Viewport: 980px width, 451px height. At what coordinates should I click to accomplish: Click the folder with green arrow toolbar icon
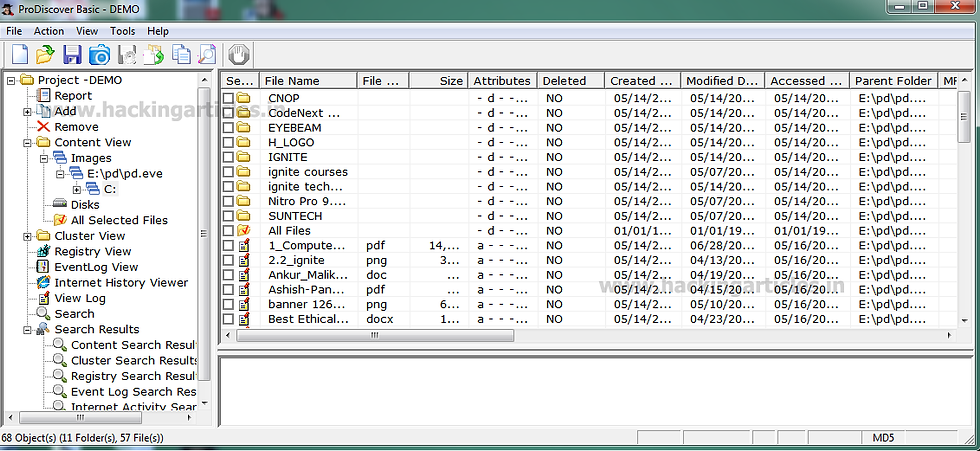[154, 55]
